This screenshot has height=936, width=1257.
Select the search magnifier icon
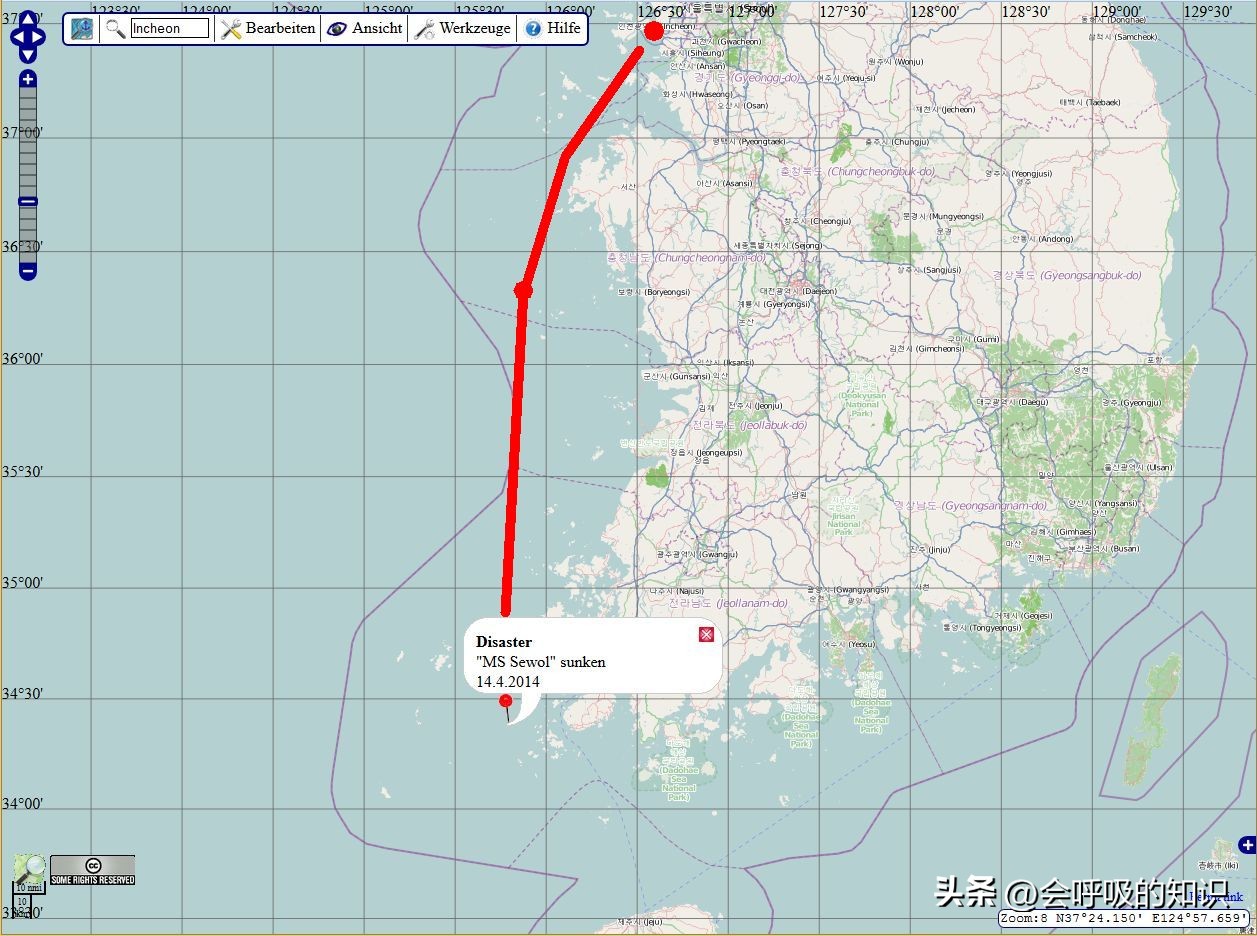coord(114,28)
